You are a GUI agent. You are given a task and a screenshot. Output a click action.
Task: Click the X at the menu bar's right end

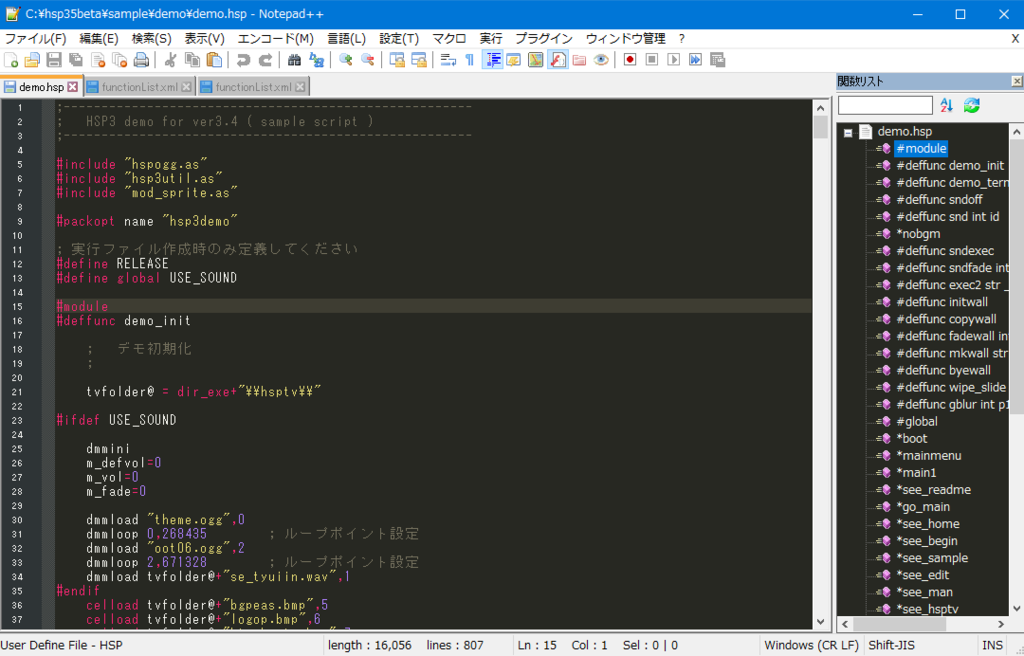click(1016, 39)
